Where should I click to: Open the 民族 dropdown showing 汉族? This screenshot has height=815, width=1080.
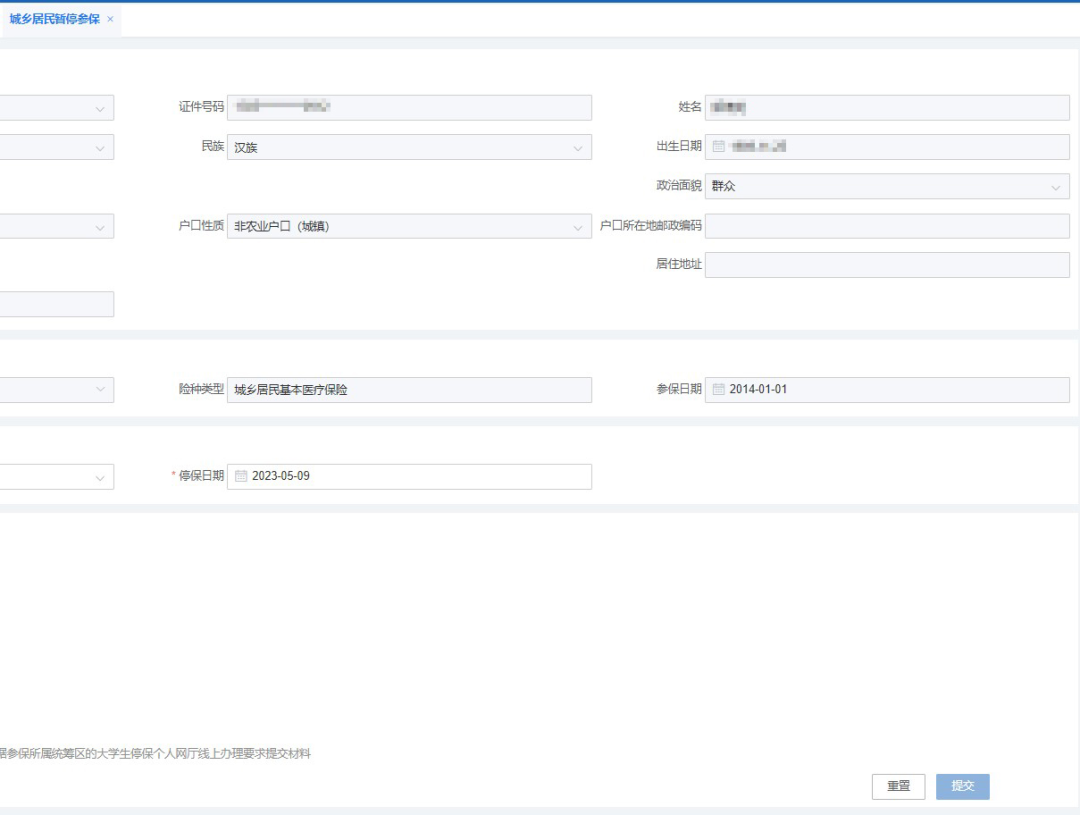click(409, 147)
